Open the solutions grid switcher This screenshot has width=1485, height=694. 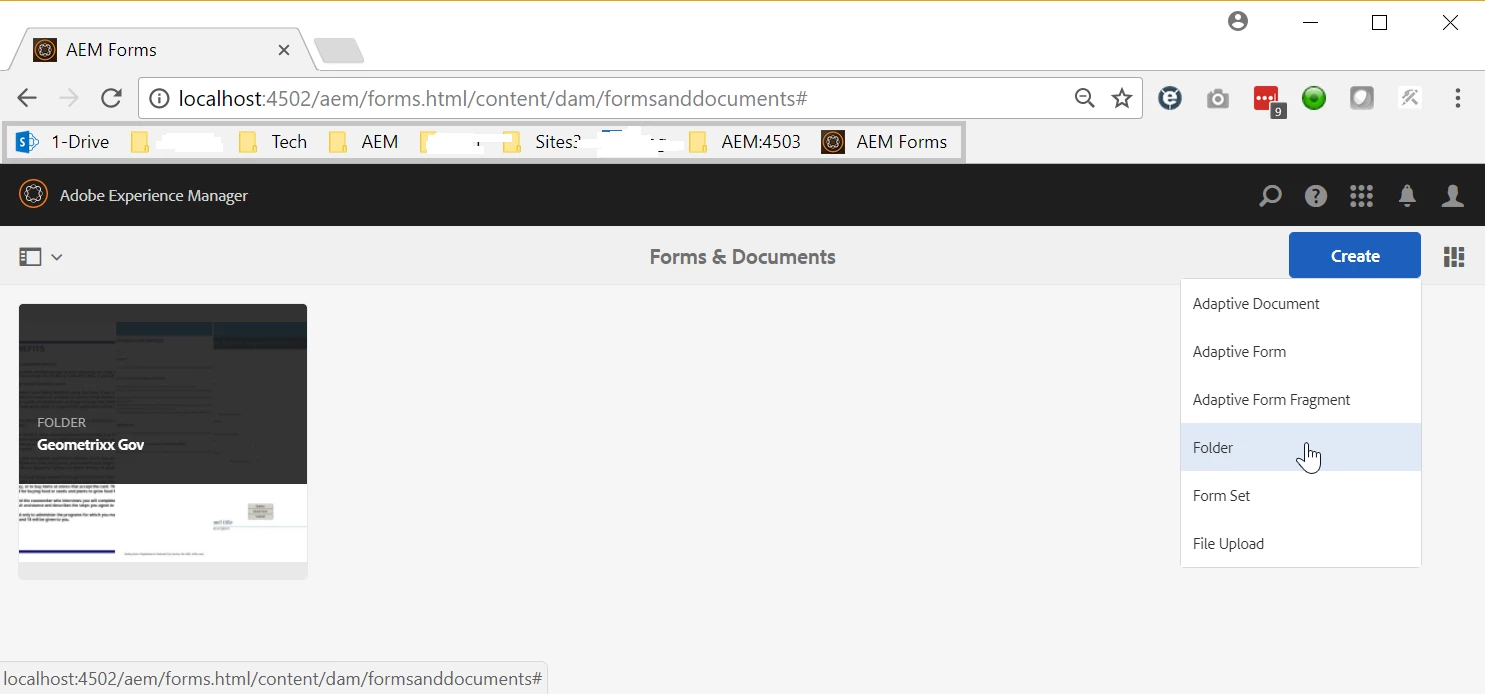pos(1361,196)
